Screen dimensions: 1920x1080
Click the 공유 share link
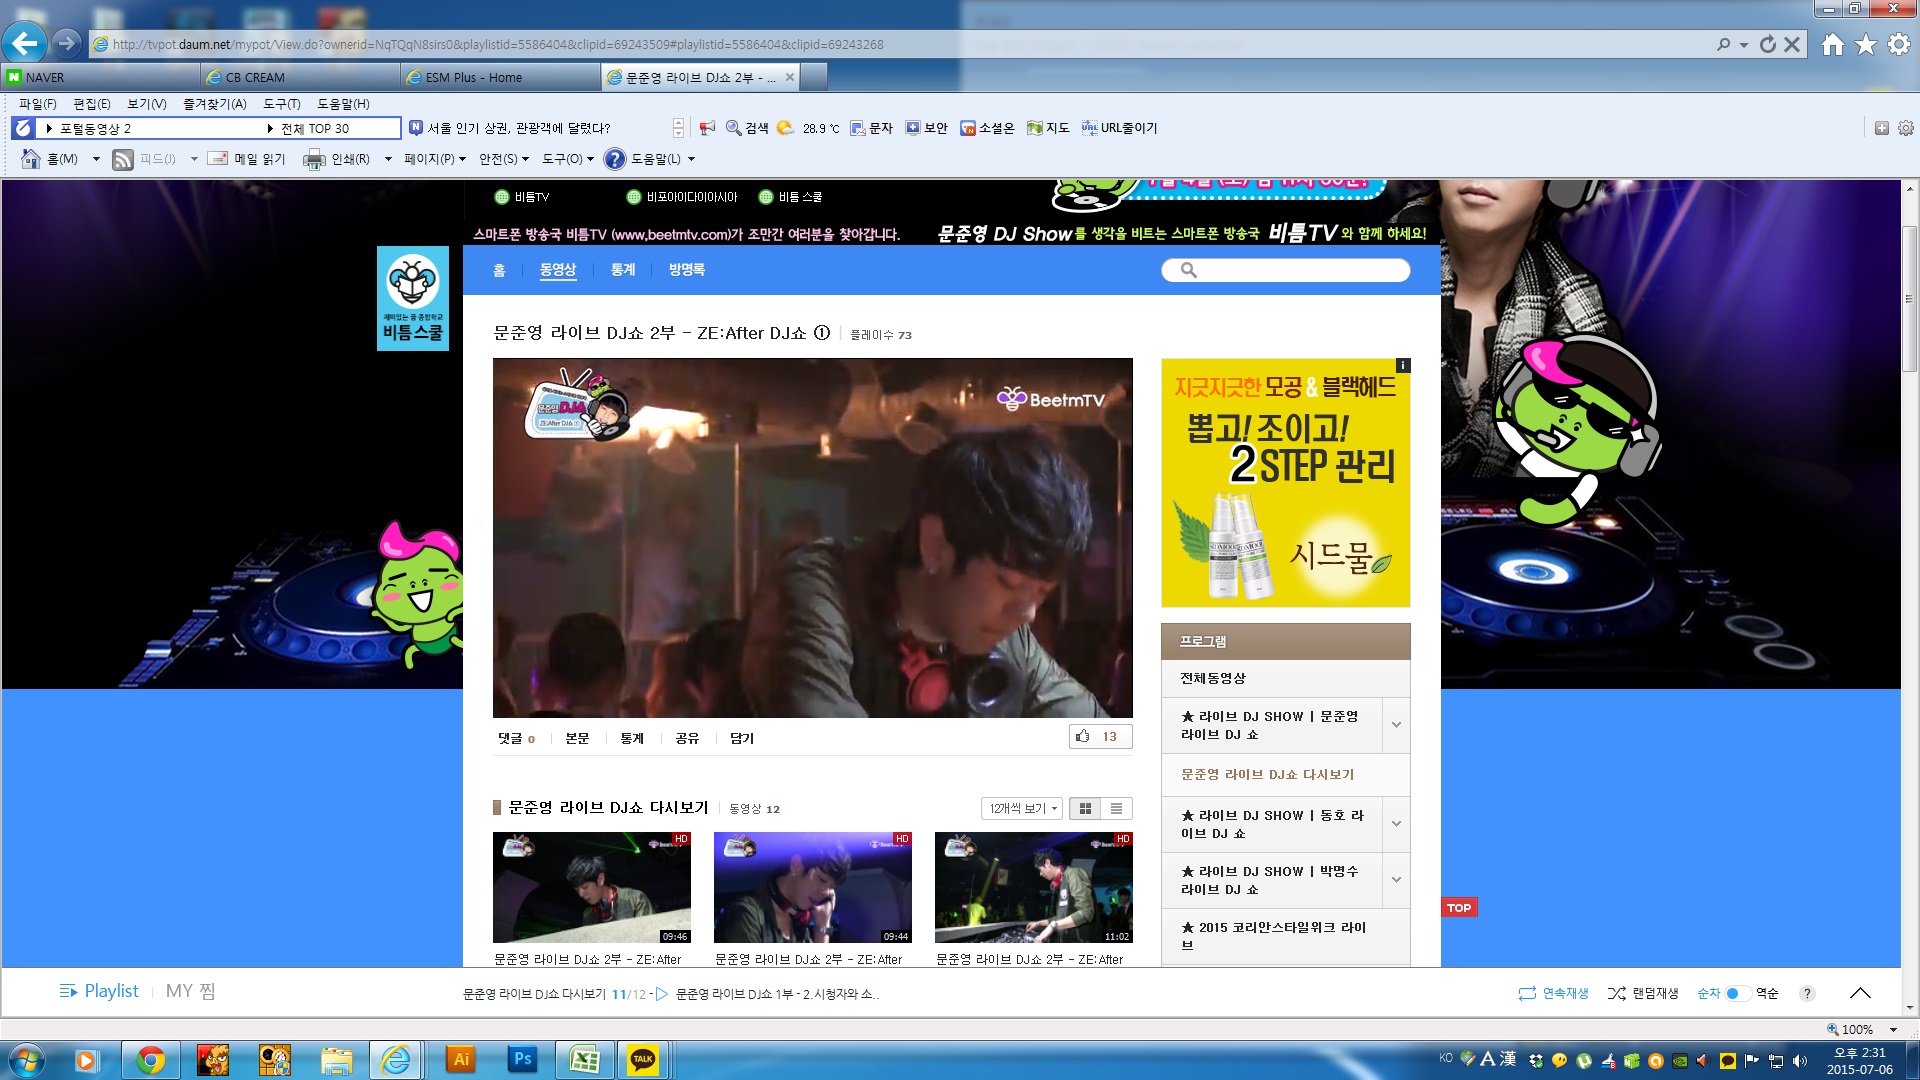click(687, 738)
